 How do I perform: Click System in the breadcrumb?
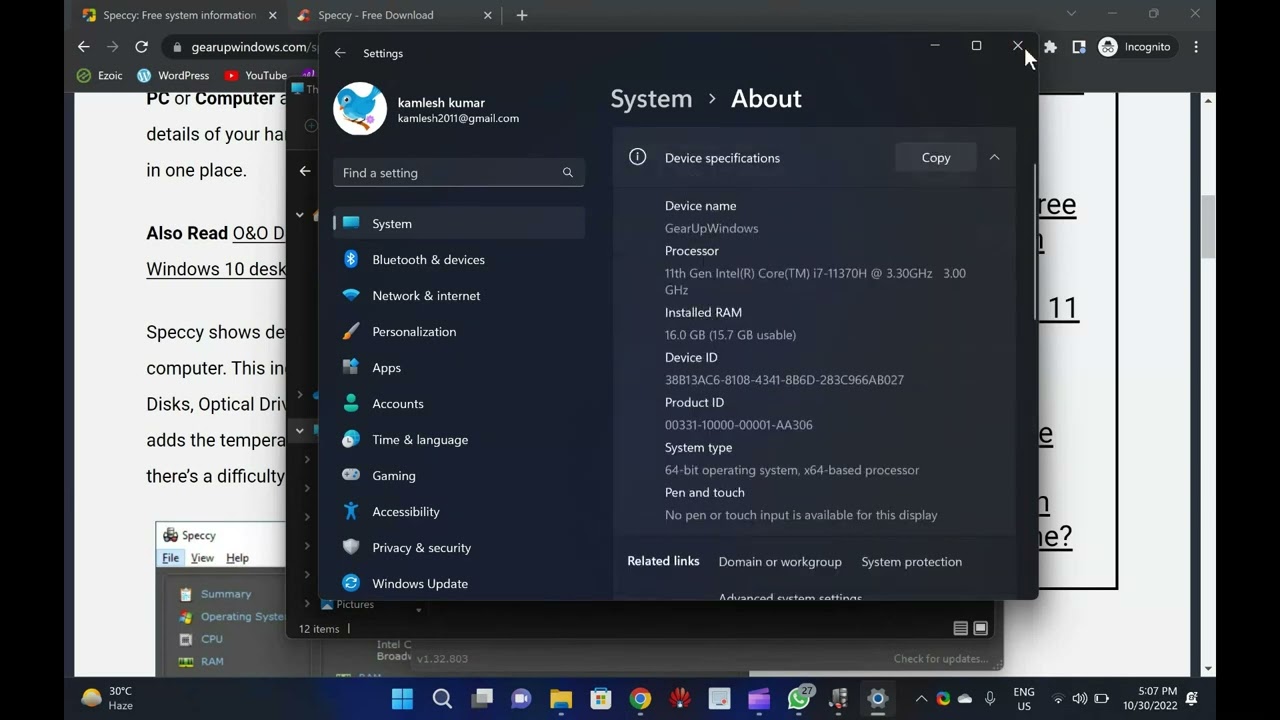click(651, 98)
